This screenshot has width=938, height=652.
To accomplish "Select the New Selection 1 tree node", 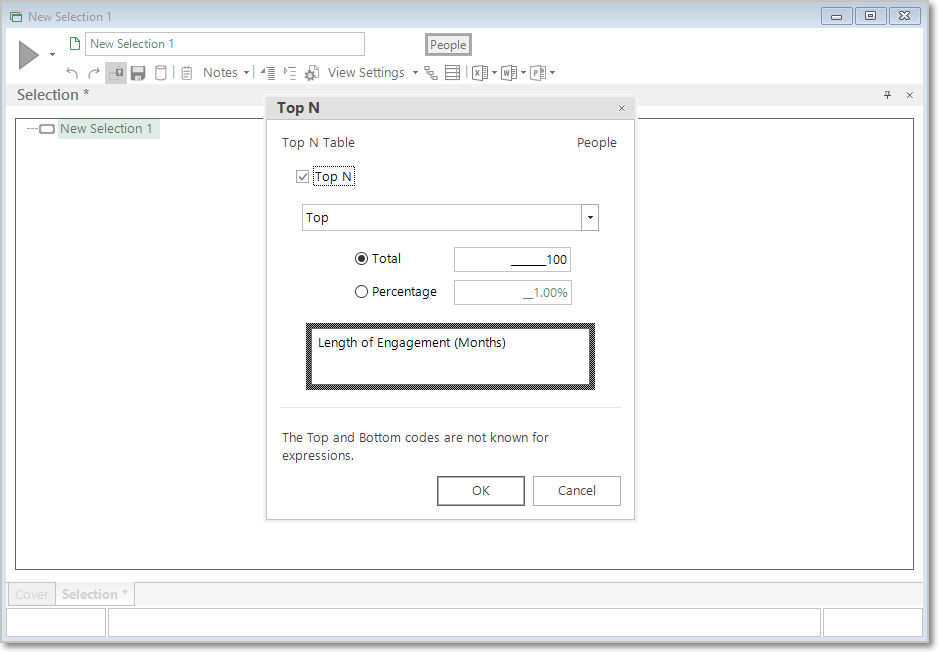I will coord(106,129).
